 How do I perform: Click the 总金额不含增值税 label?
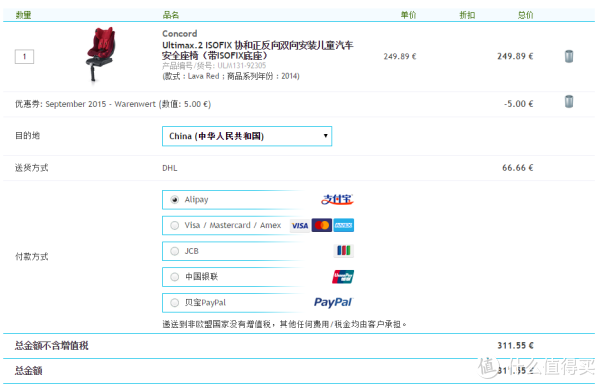52,346
